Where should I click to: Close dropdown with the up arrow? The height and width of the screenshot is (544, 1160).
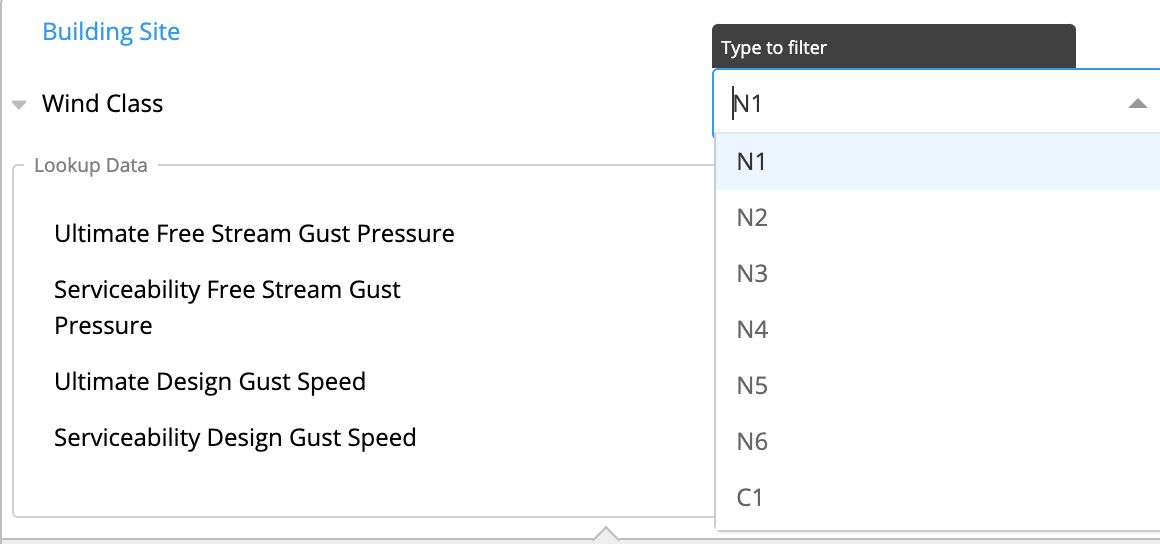1137,104
